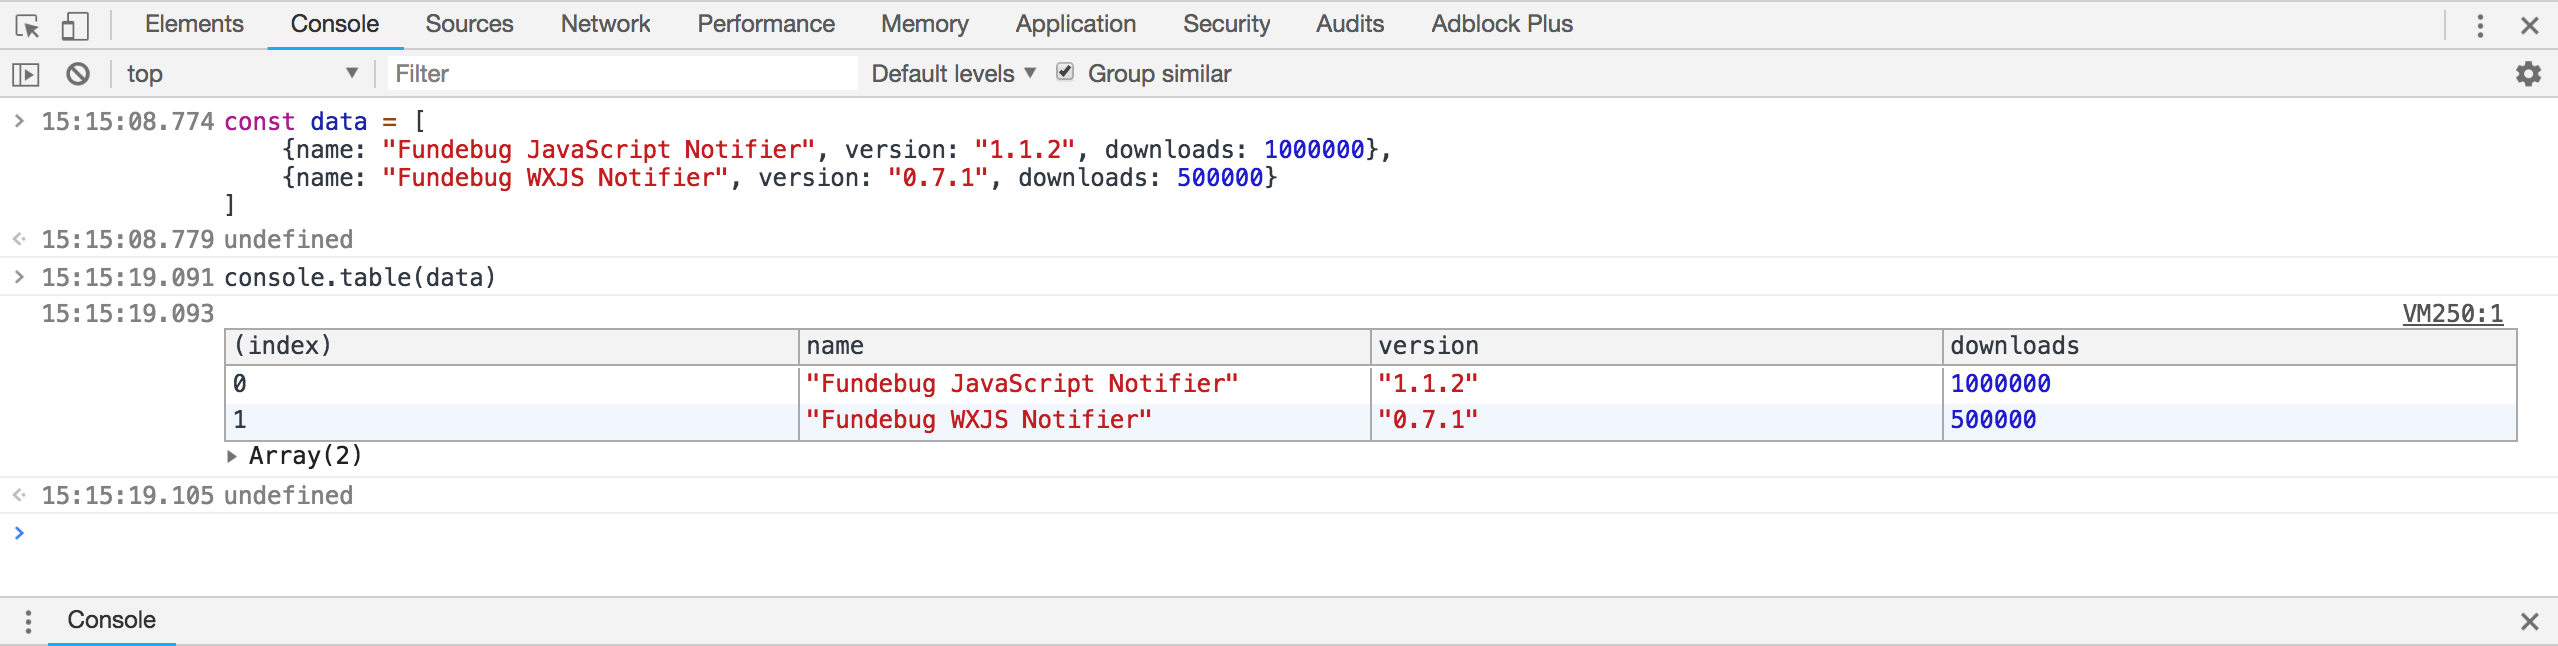Screen dimensions: 2558x646
Task: Open the console settings gear
Action: (x=2528, y=74)
